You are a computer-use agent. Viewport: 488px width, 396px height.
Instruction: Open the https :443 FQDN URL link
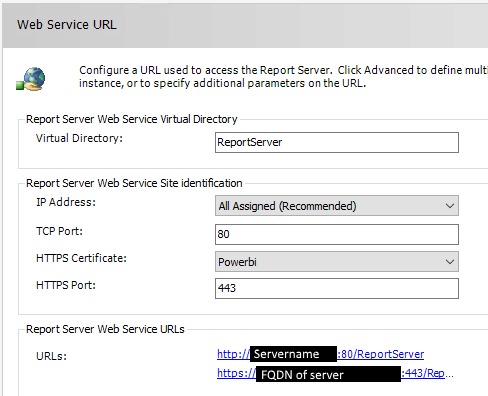(335, 374)
